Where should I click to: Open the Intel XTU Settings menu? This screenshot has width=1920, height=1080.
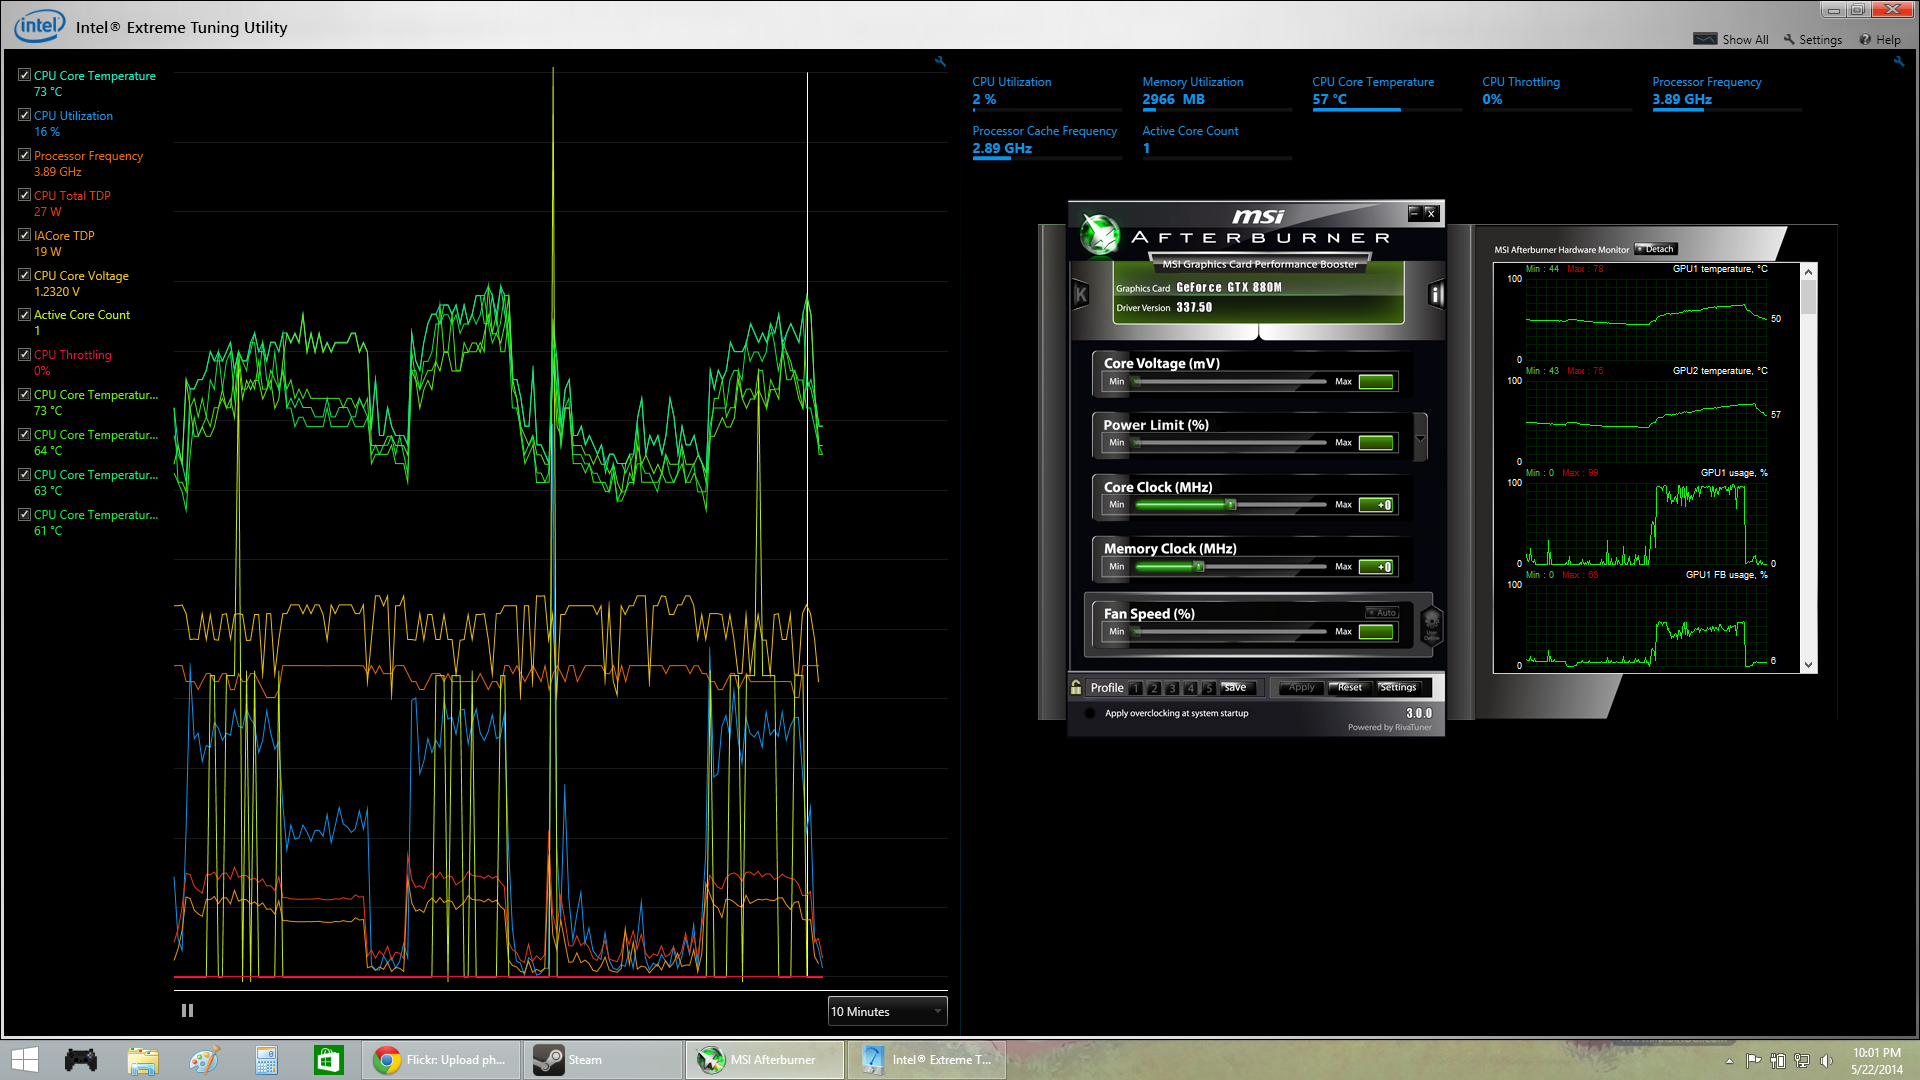[x=1812, y=40]
